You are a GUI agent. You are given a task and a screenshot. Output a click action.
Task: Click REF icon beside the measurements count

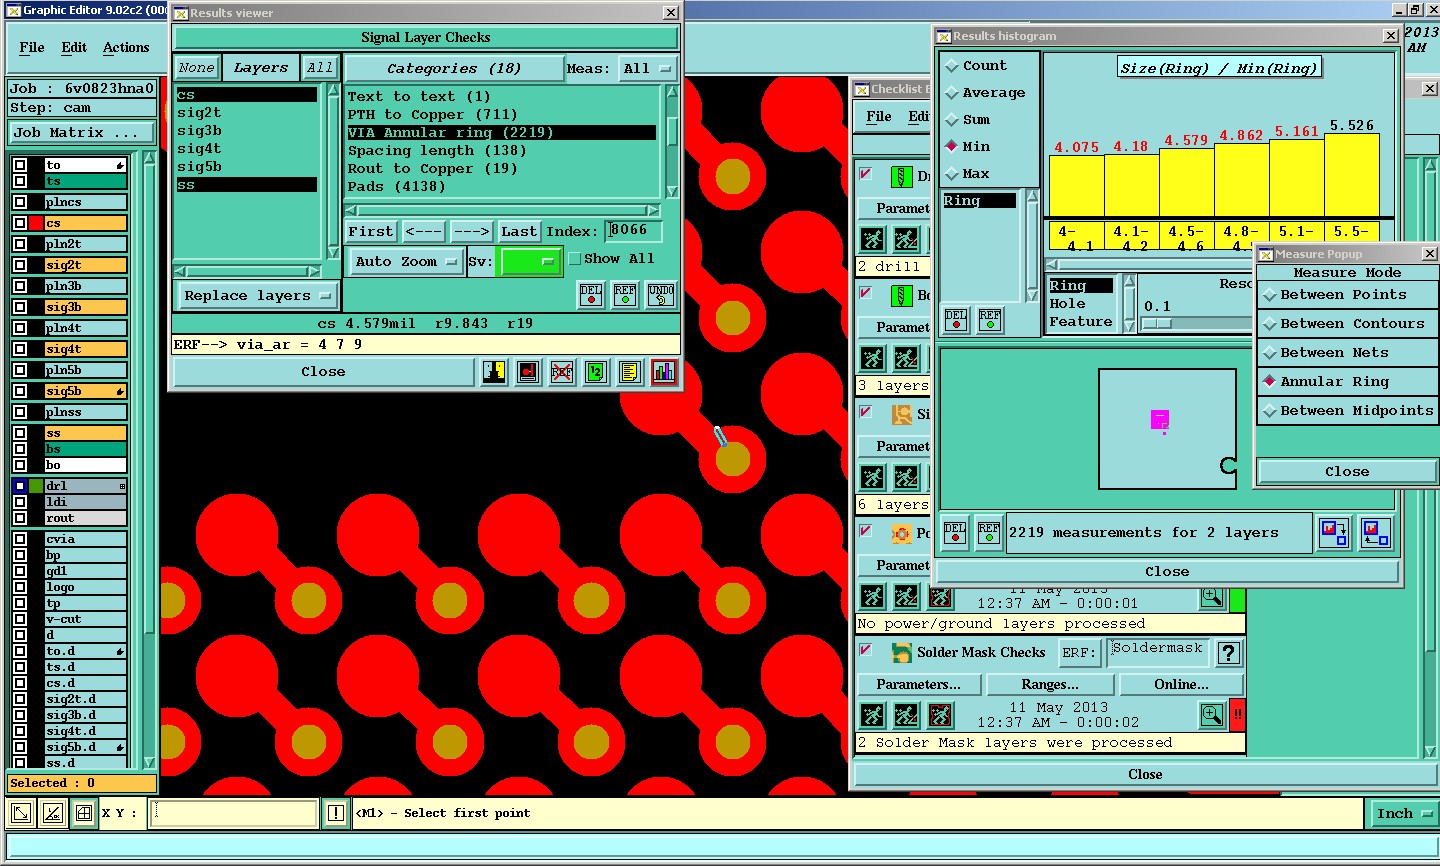pyautogui.click(x=989, y=533)
